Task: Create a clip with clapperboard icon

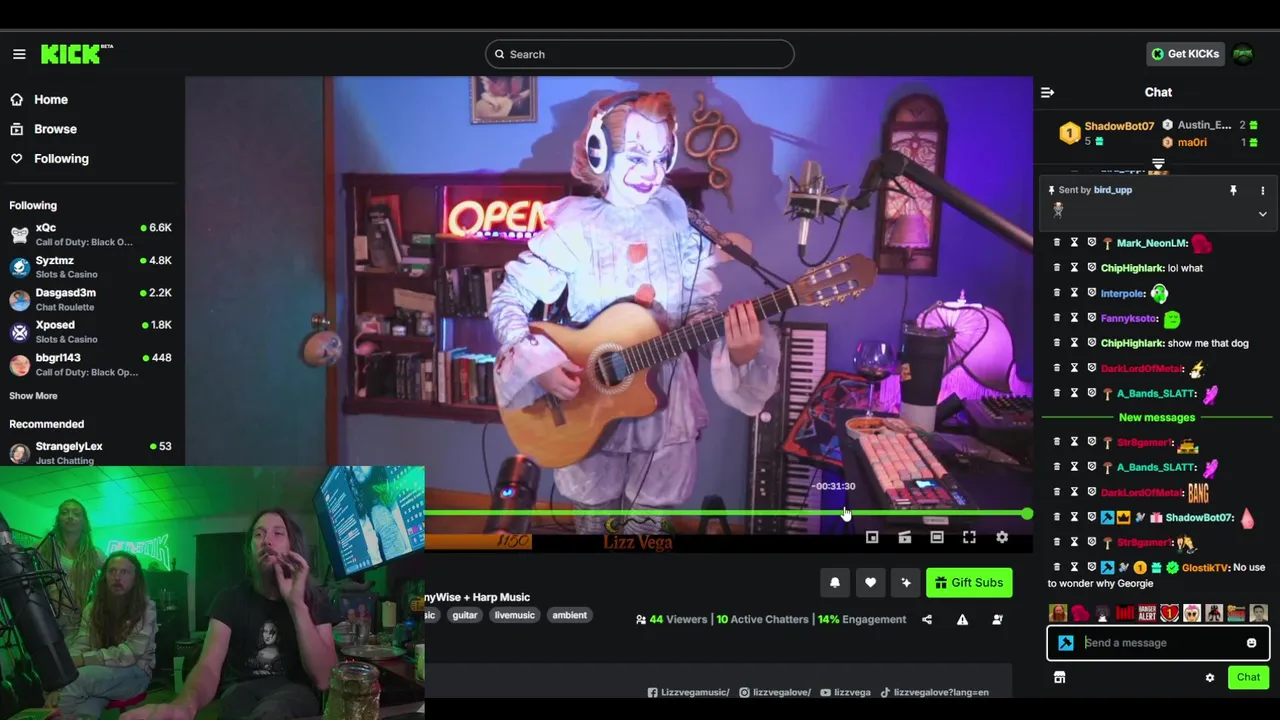Action: 905,538
